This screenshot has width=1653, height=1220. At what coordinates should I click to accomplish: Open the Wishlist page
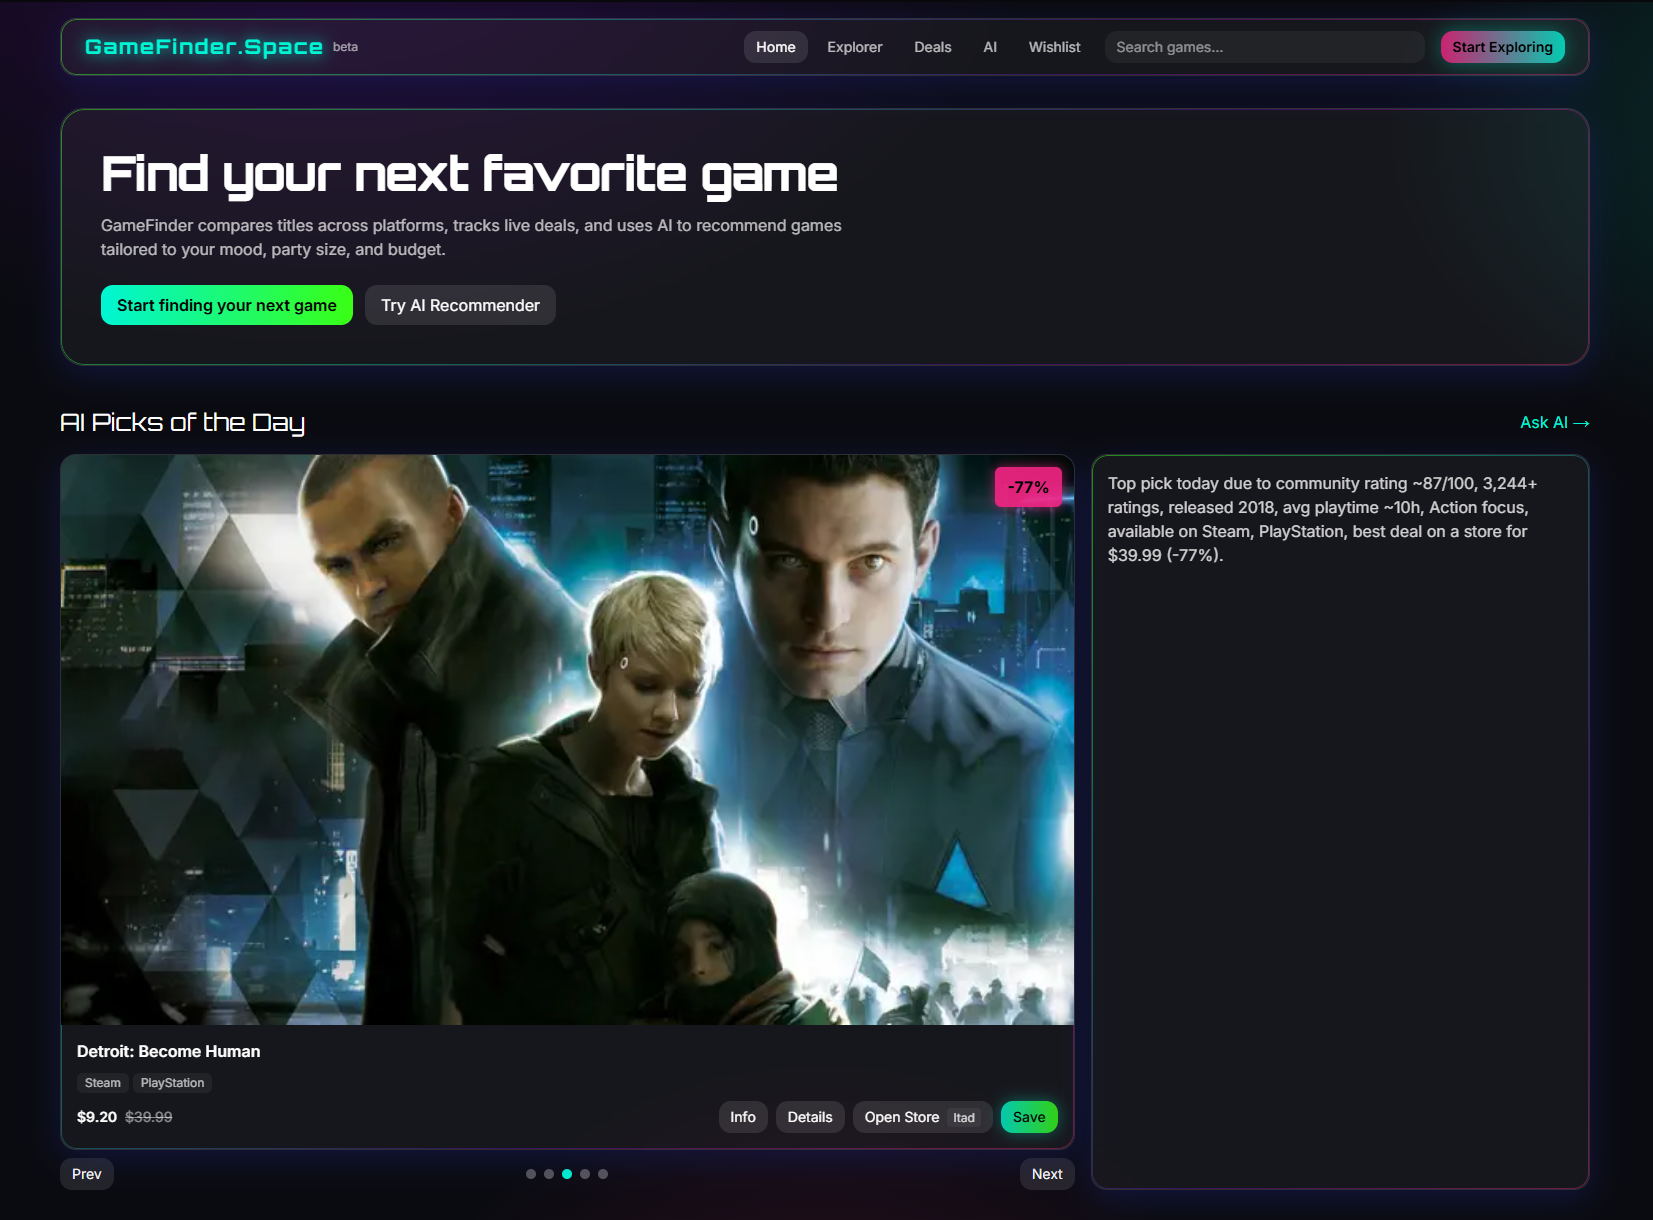pyautogui.click(x=1054, y=47)
